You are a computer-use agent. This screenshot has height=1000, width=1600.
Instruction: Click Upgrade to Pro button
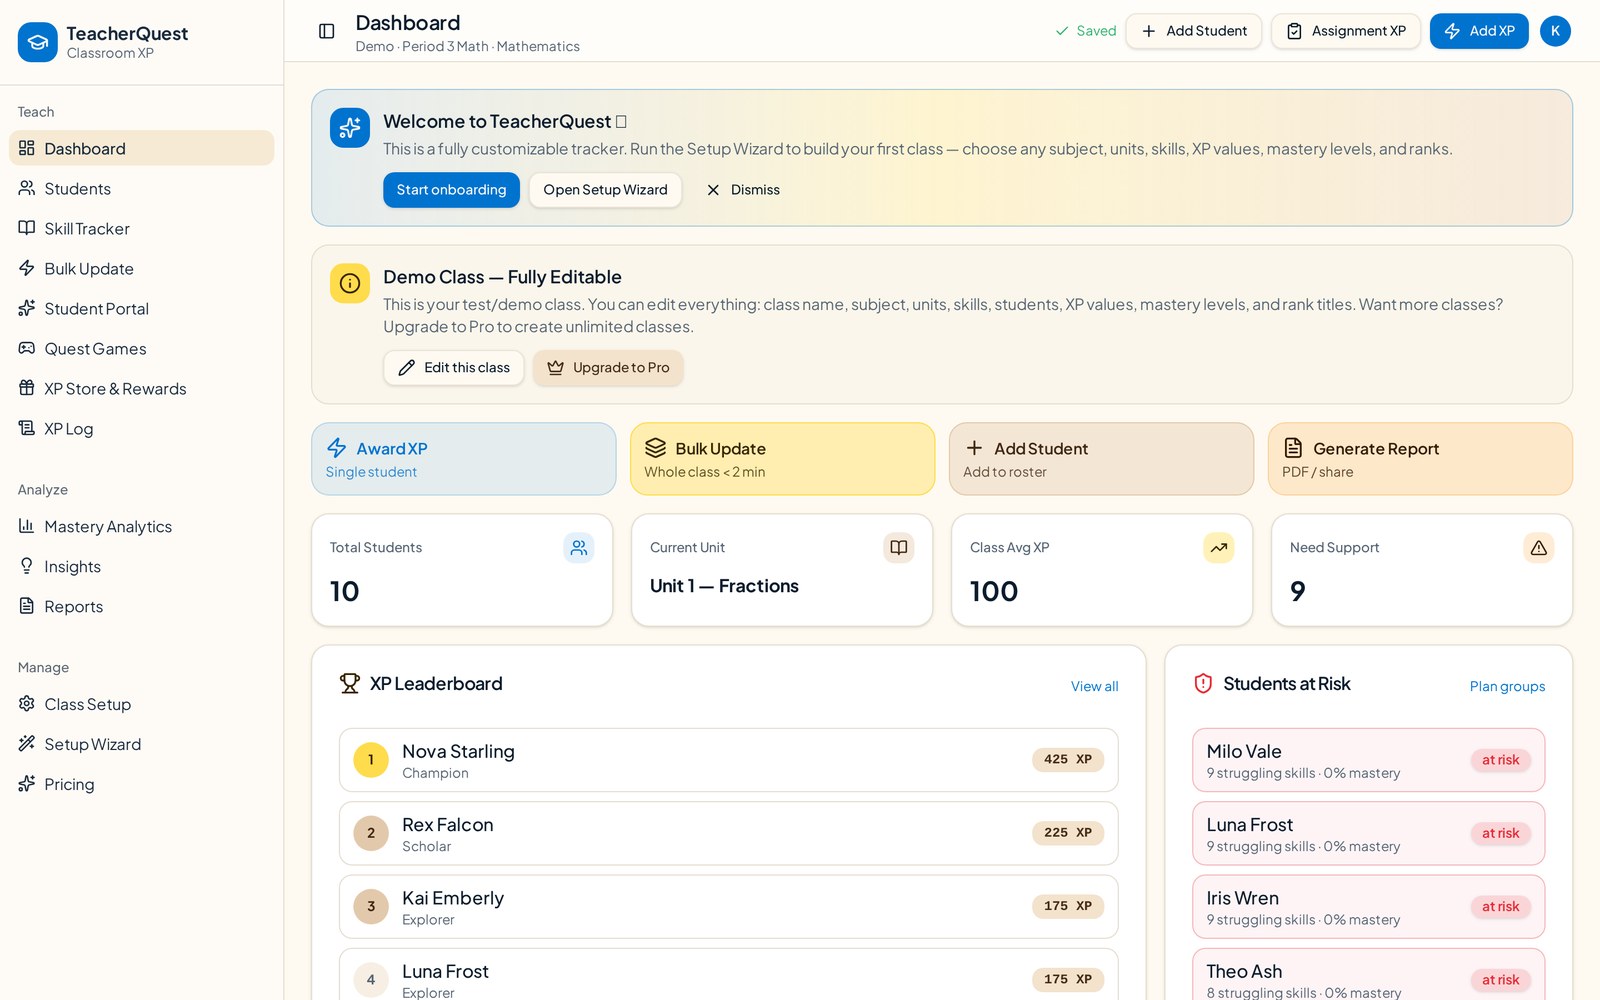pos(608,368)
